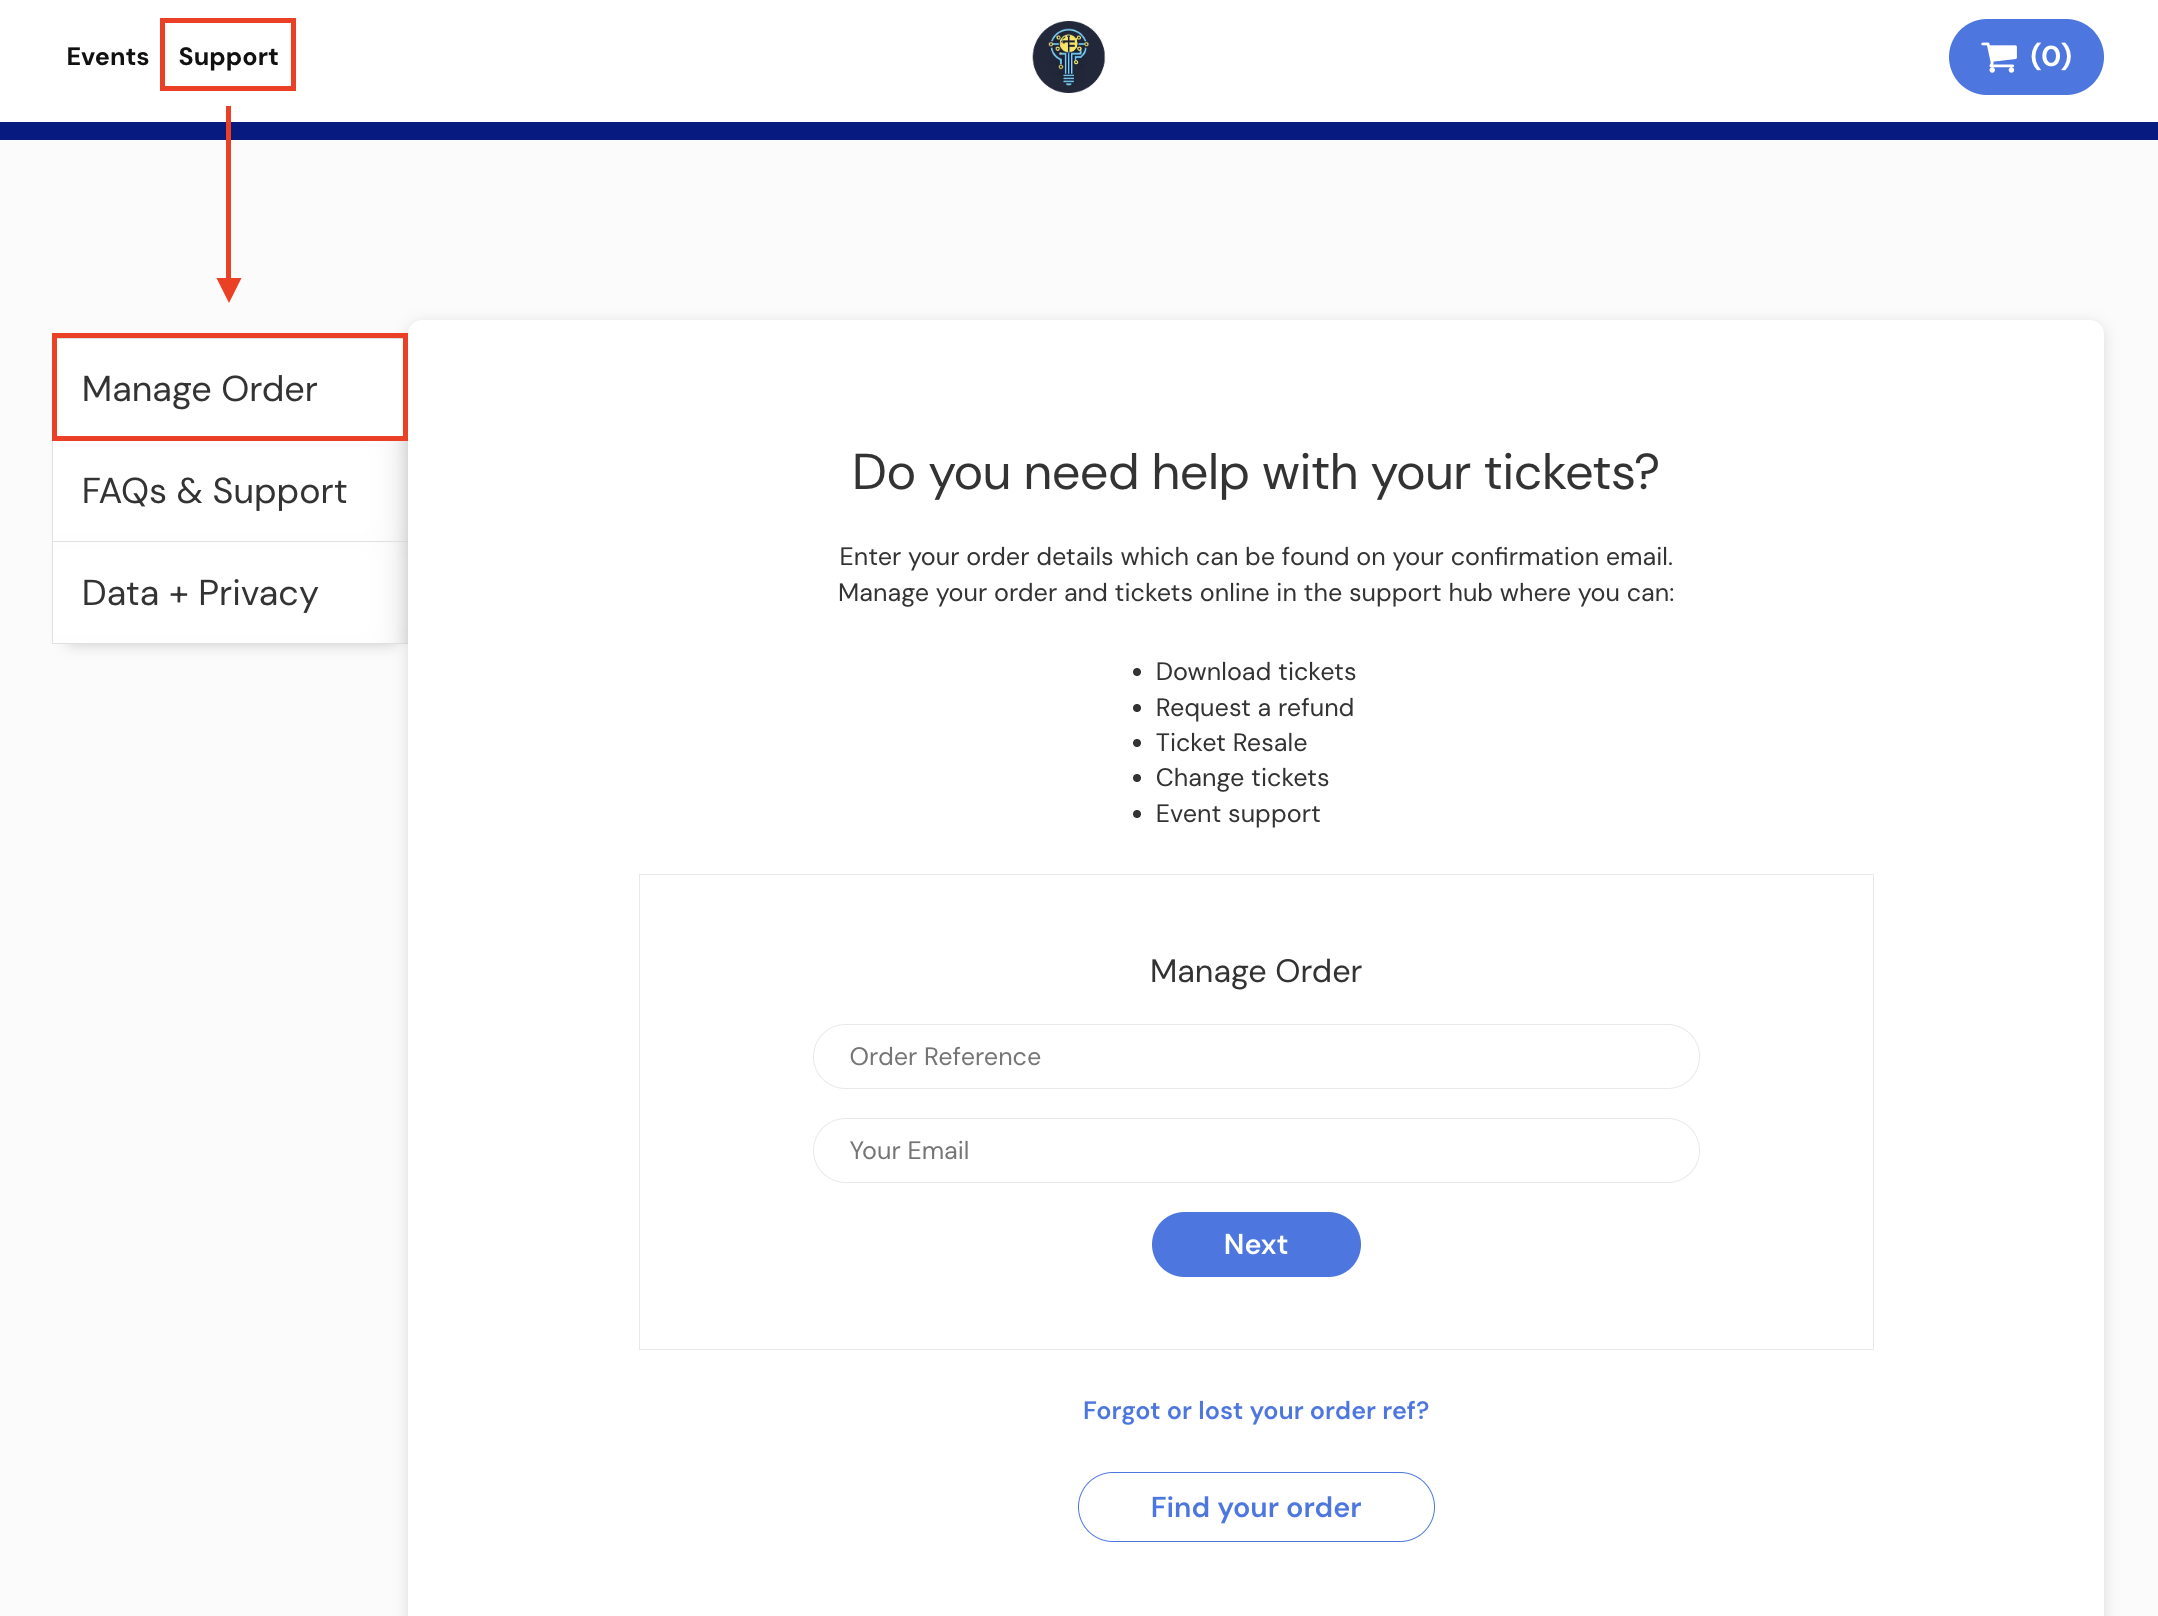
Task: Select FAQs & Support in the sidebar
Action: click(230, 491)
